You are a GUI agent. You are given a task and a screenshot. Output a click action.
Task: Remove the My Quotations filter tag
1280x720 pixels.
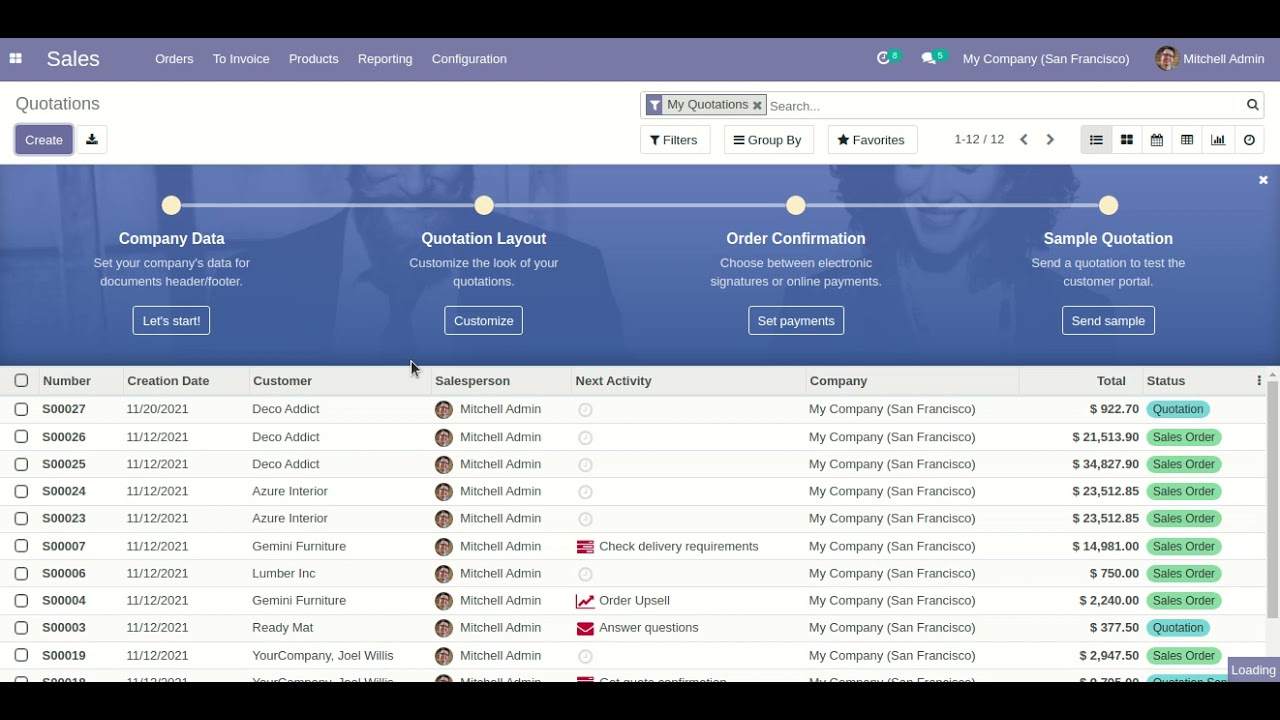[x=757, y=105]
